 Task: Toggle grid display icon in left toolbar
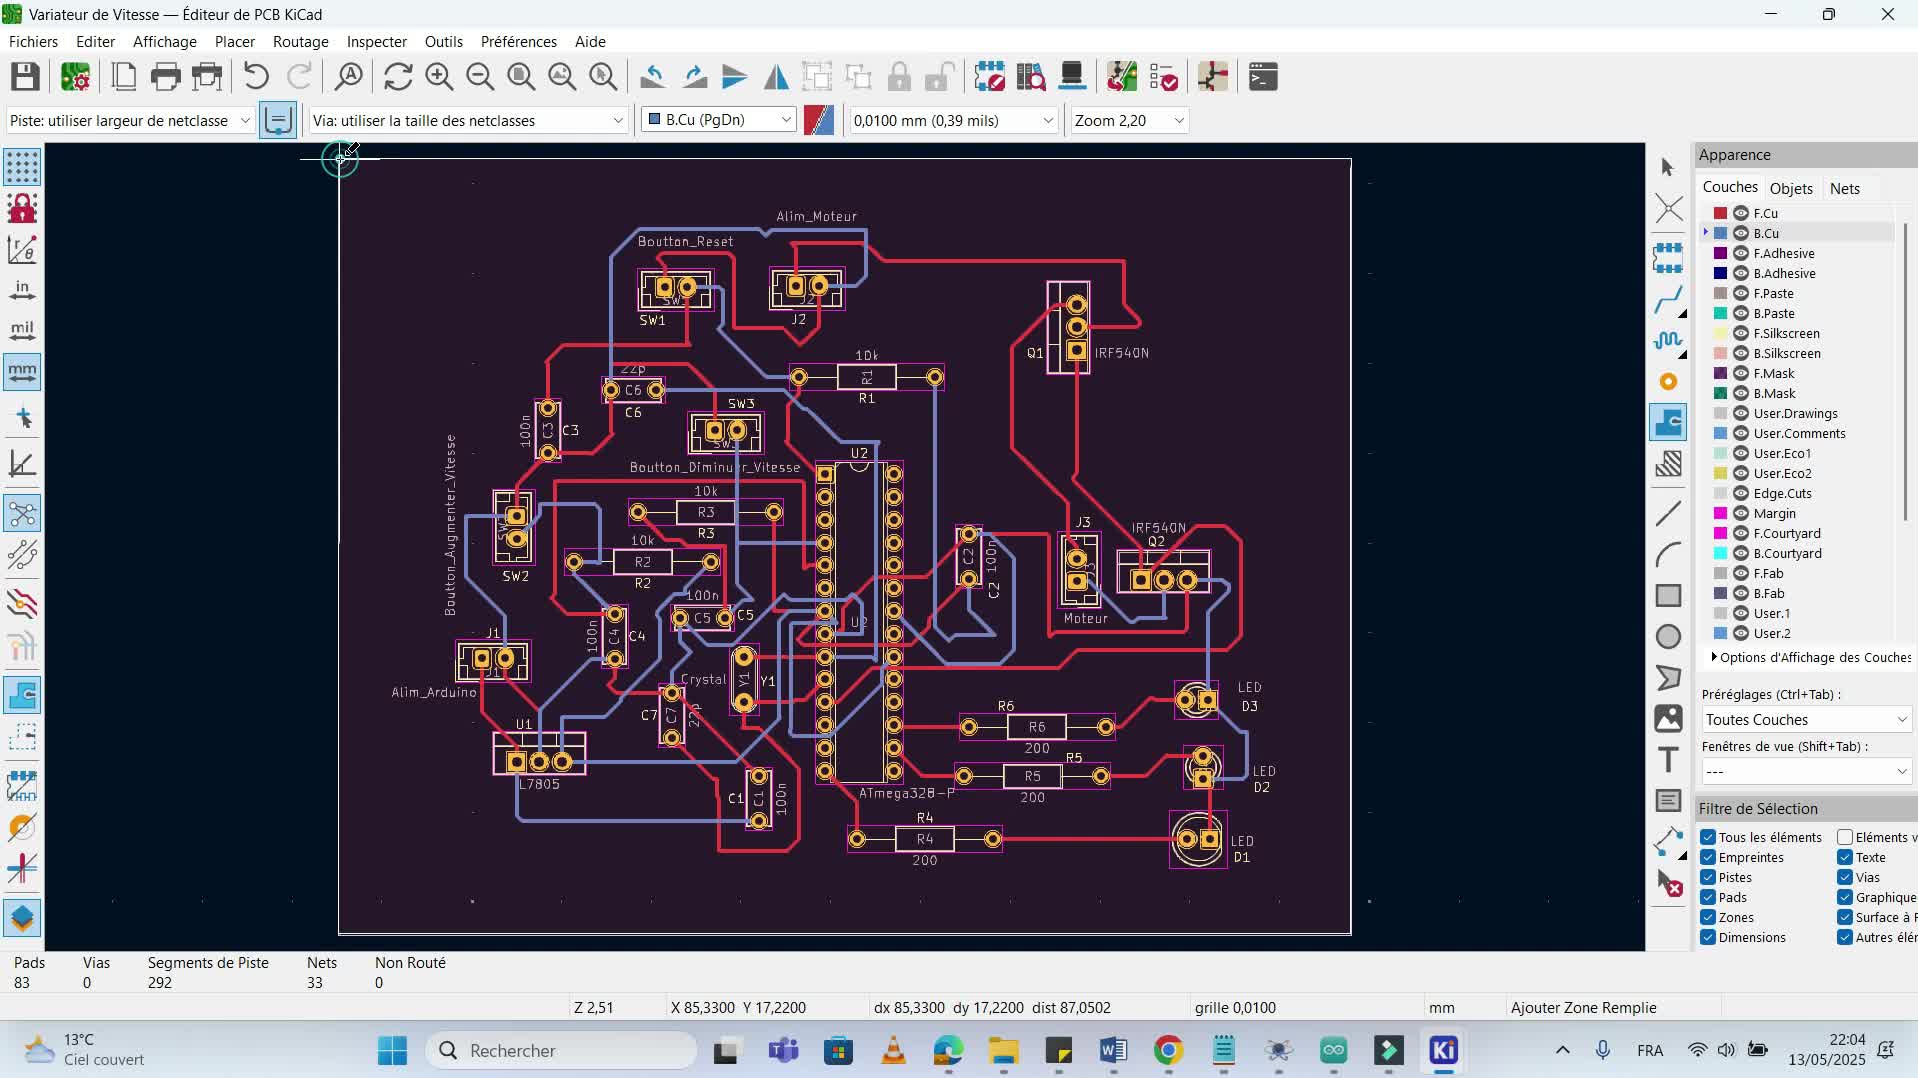(x=22, y=167)
